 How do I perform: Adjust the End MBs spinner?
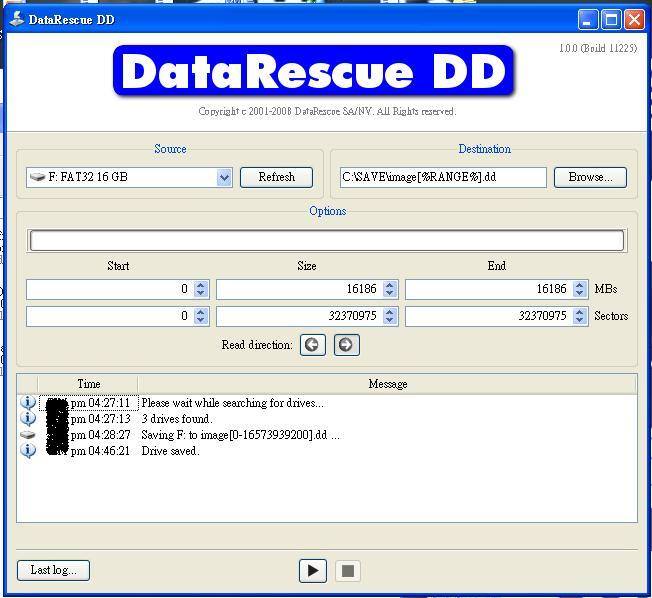point(580,289)
